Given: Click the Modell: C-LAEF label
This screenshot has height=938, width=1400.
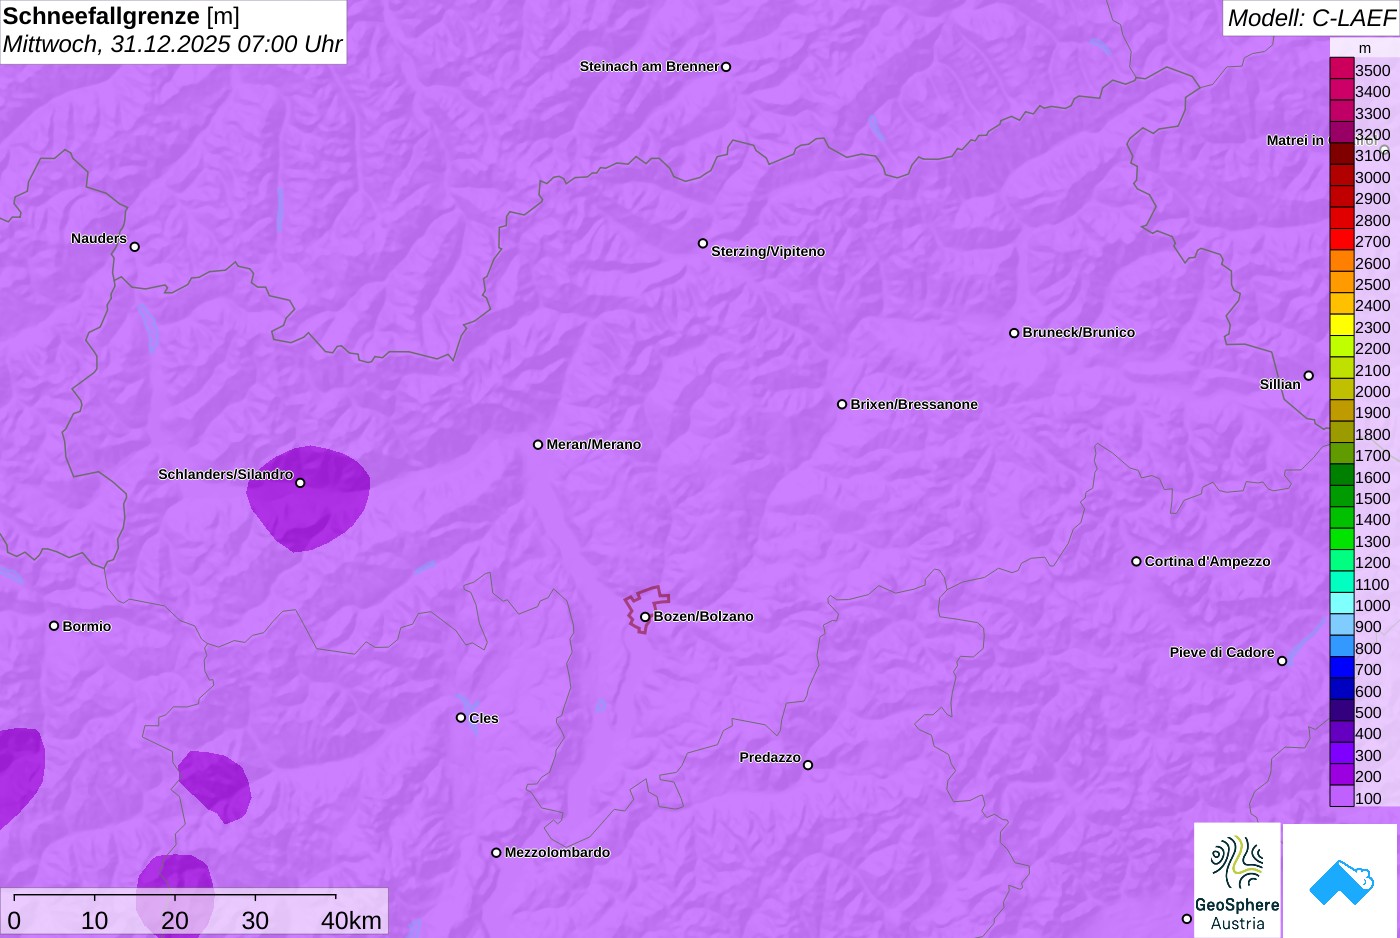Looking at the screenshot, I should (1311, 18).
